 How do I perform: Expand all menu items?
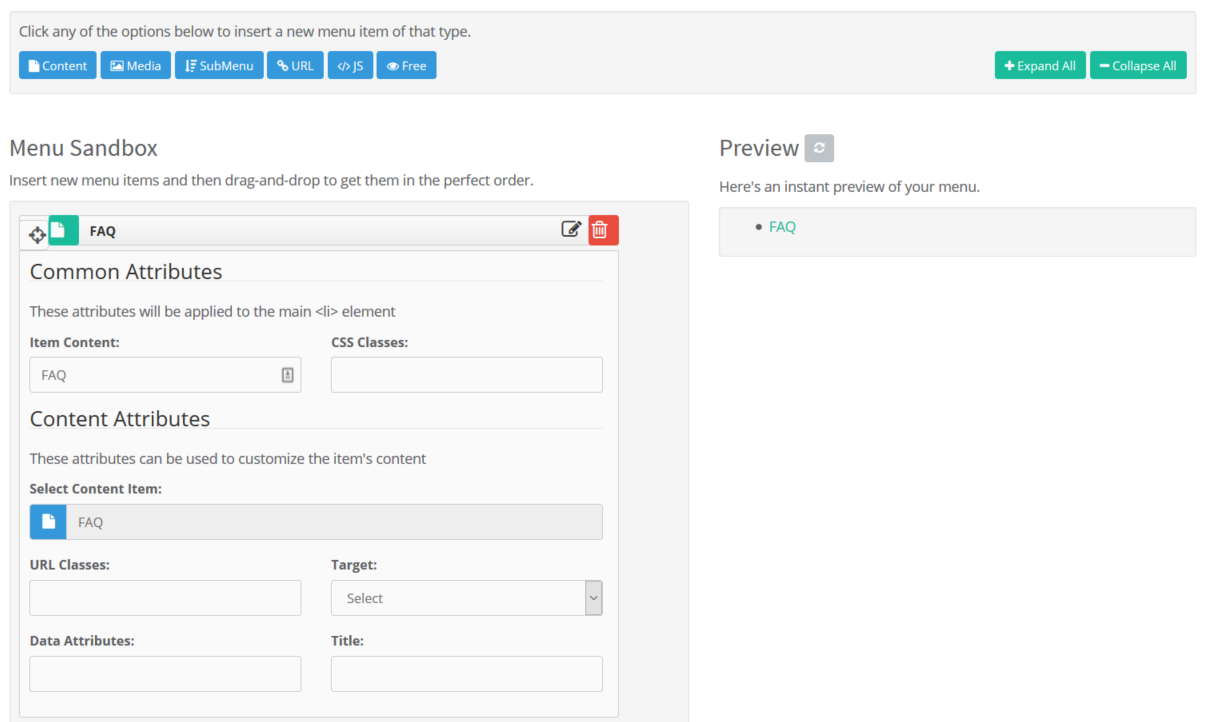tap(1040, 66)
